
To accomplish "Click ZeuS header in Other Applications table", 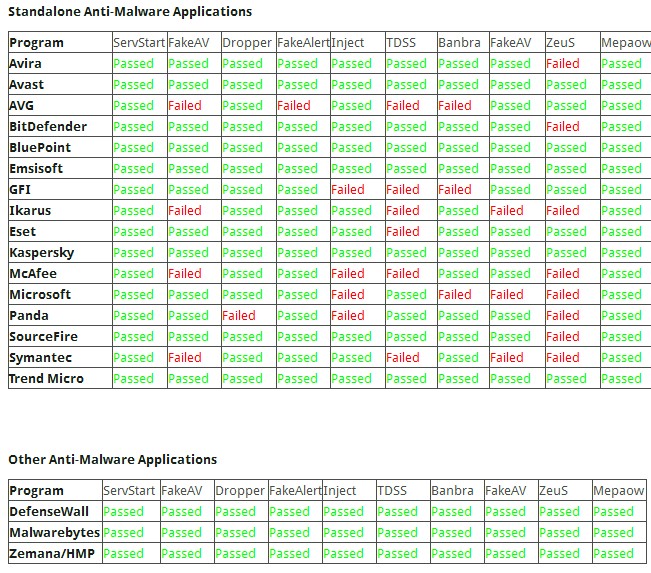I will [x=553, y=490].
